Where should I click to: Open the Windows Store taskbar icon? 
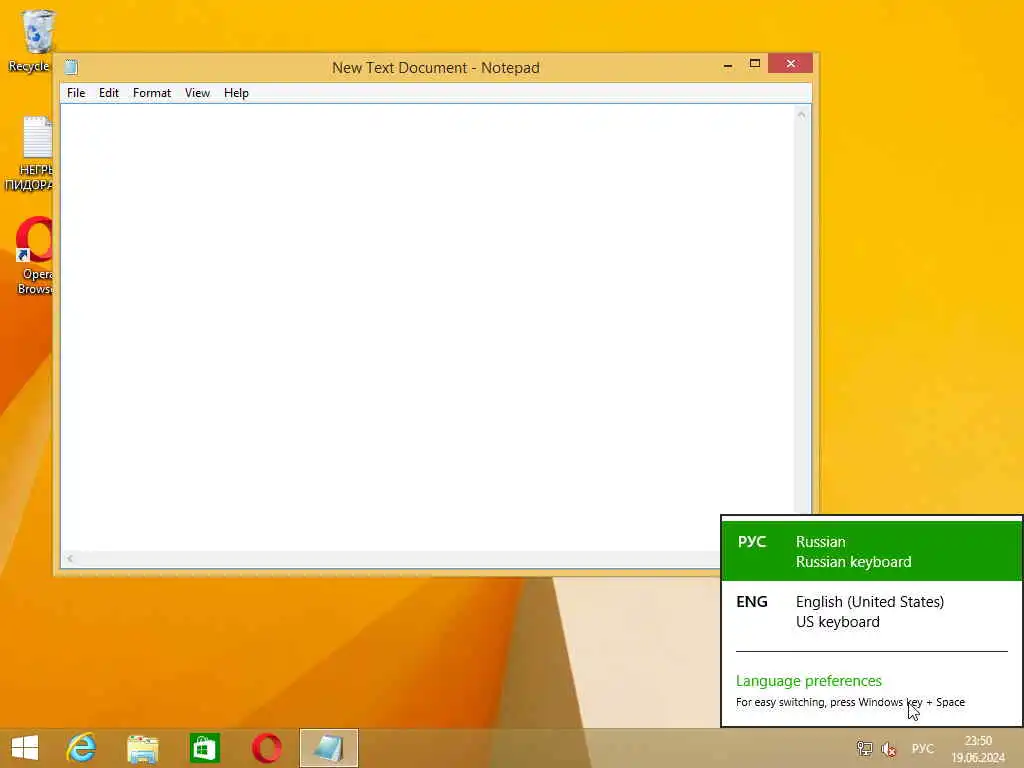click(x=204, y=748)
